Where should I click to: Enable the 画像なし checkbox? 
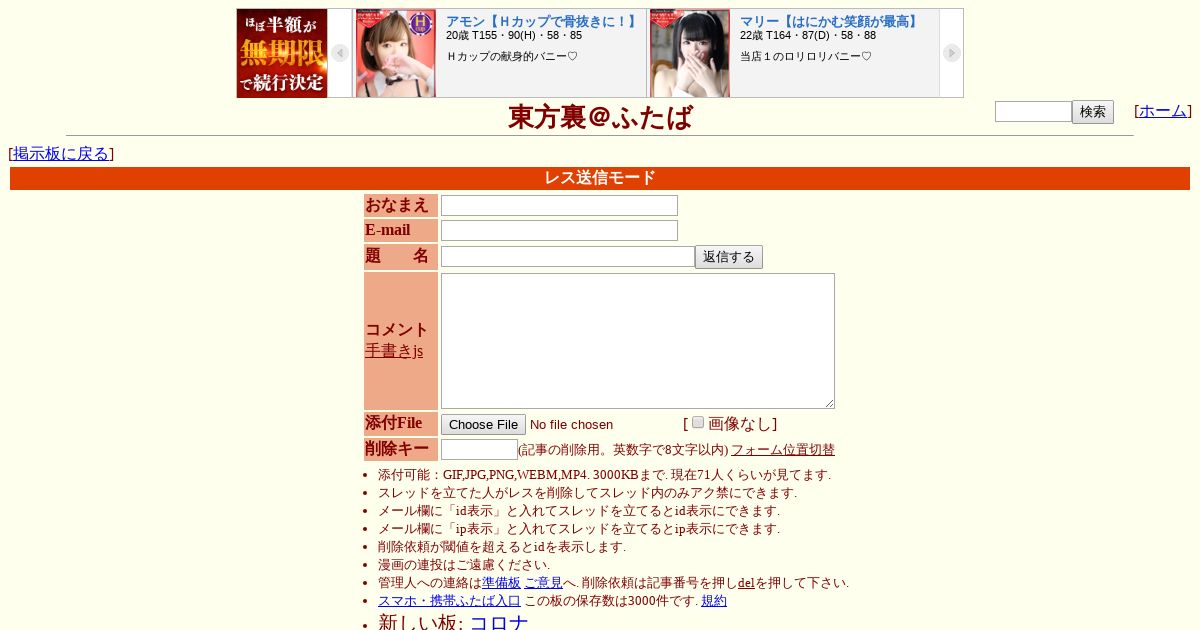pos(698,422)
